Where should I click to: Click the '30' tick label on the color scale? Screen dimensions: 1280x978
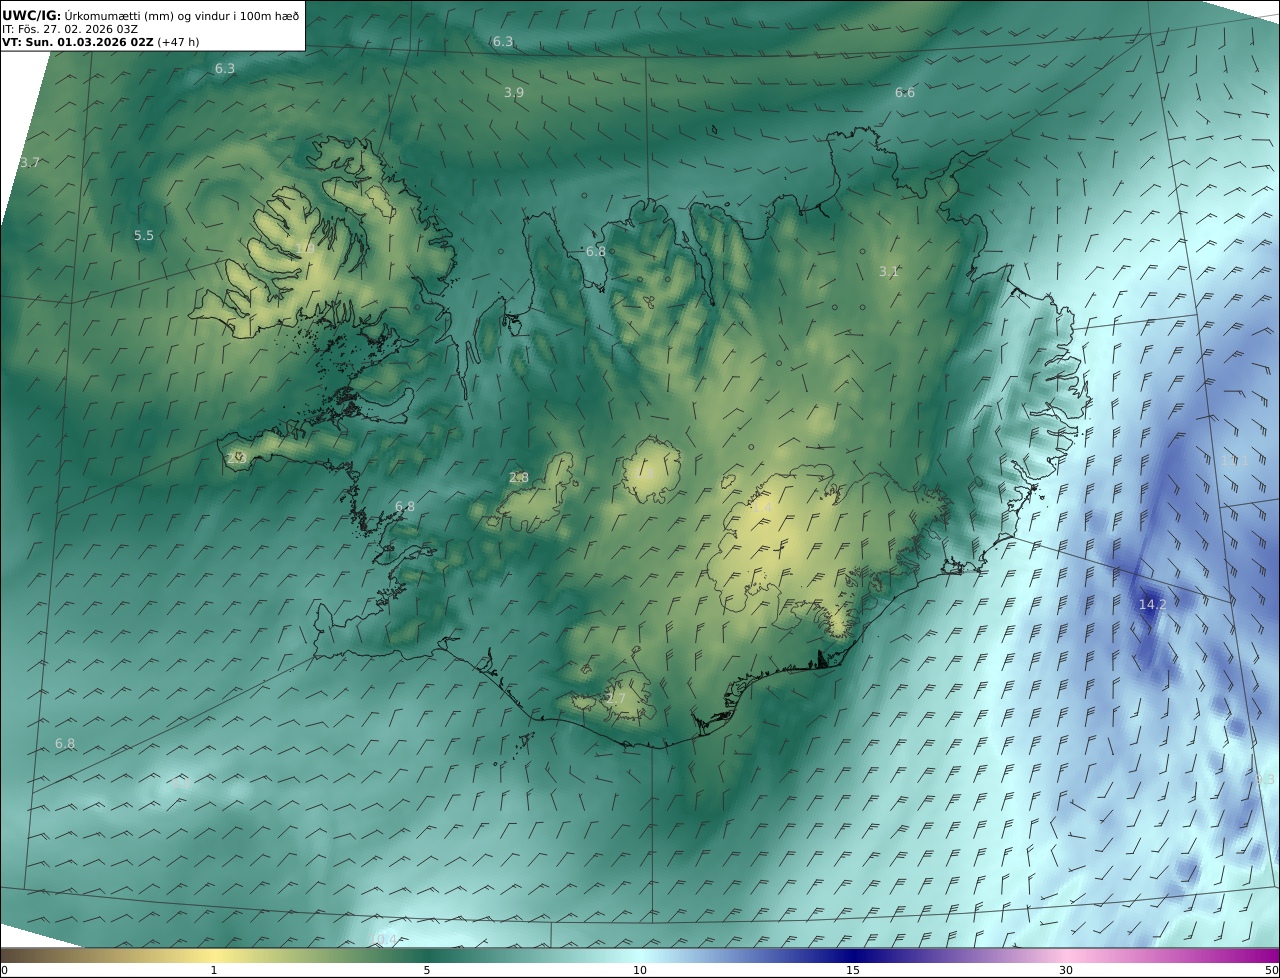coord(1066,970)
